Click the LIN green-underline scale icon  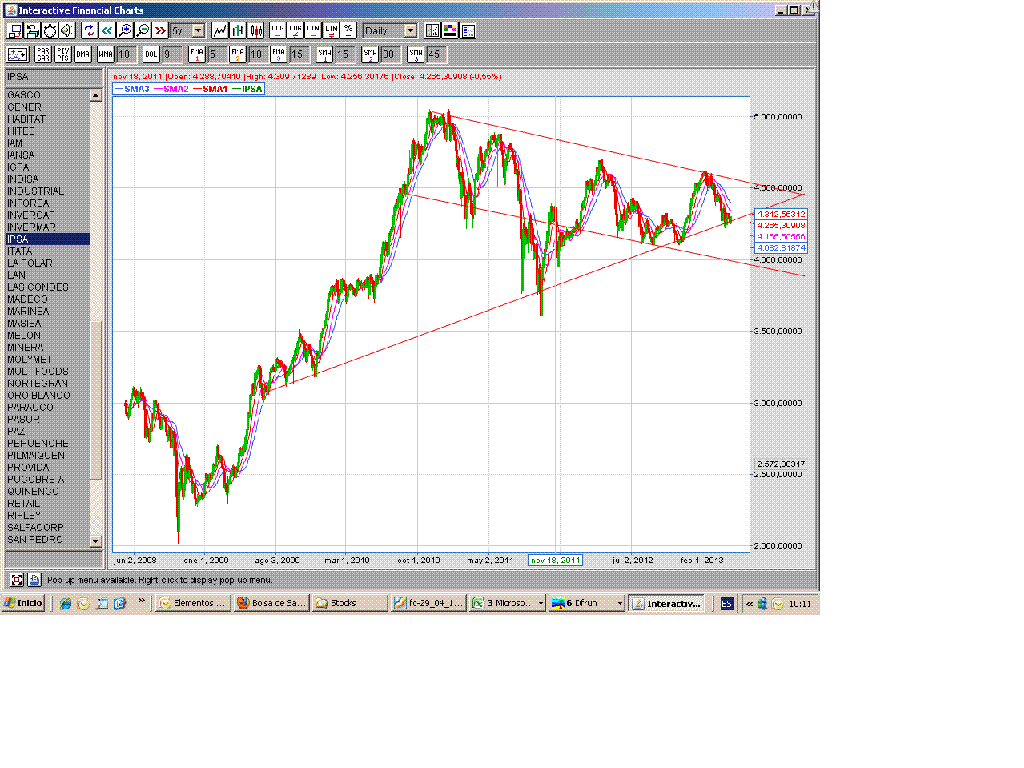tap(313, 31)
